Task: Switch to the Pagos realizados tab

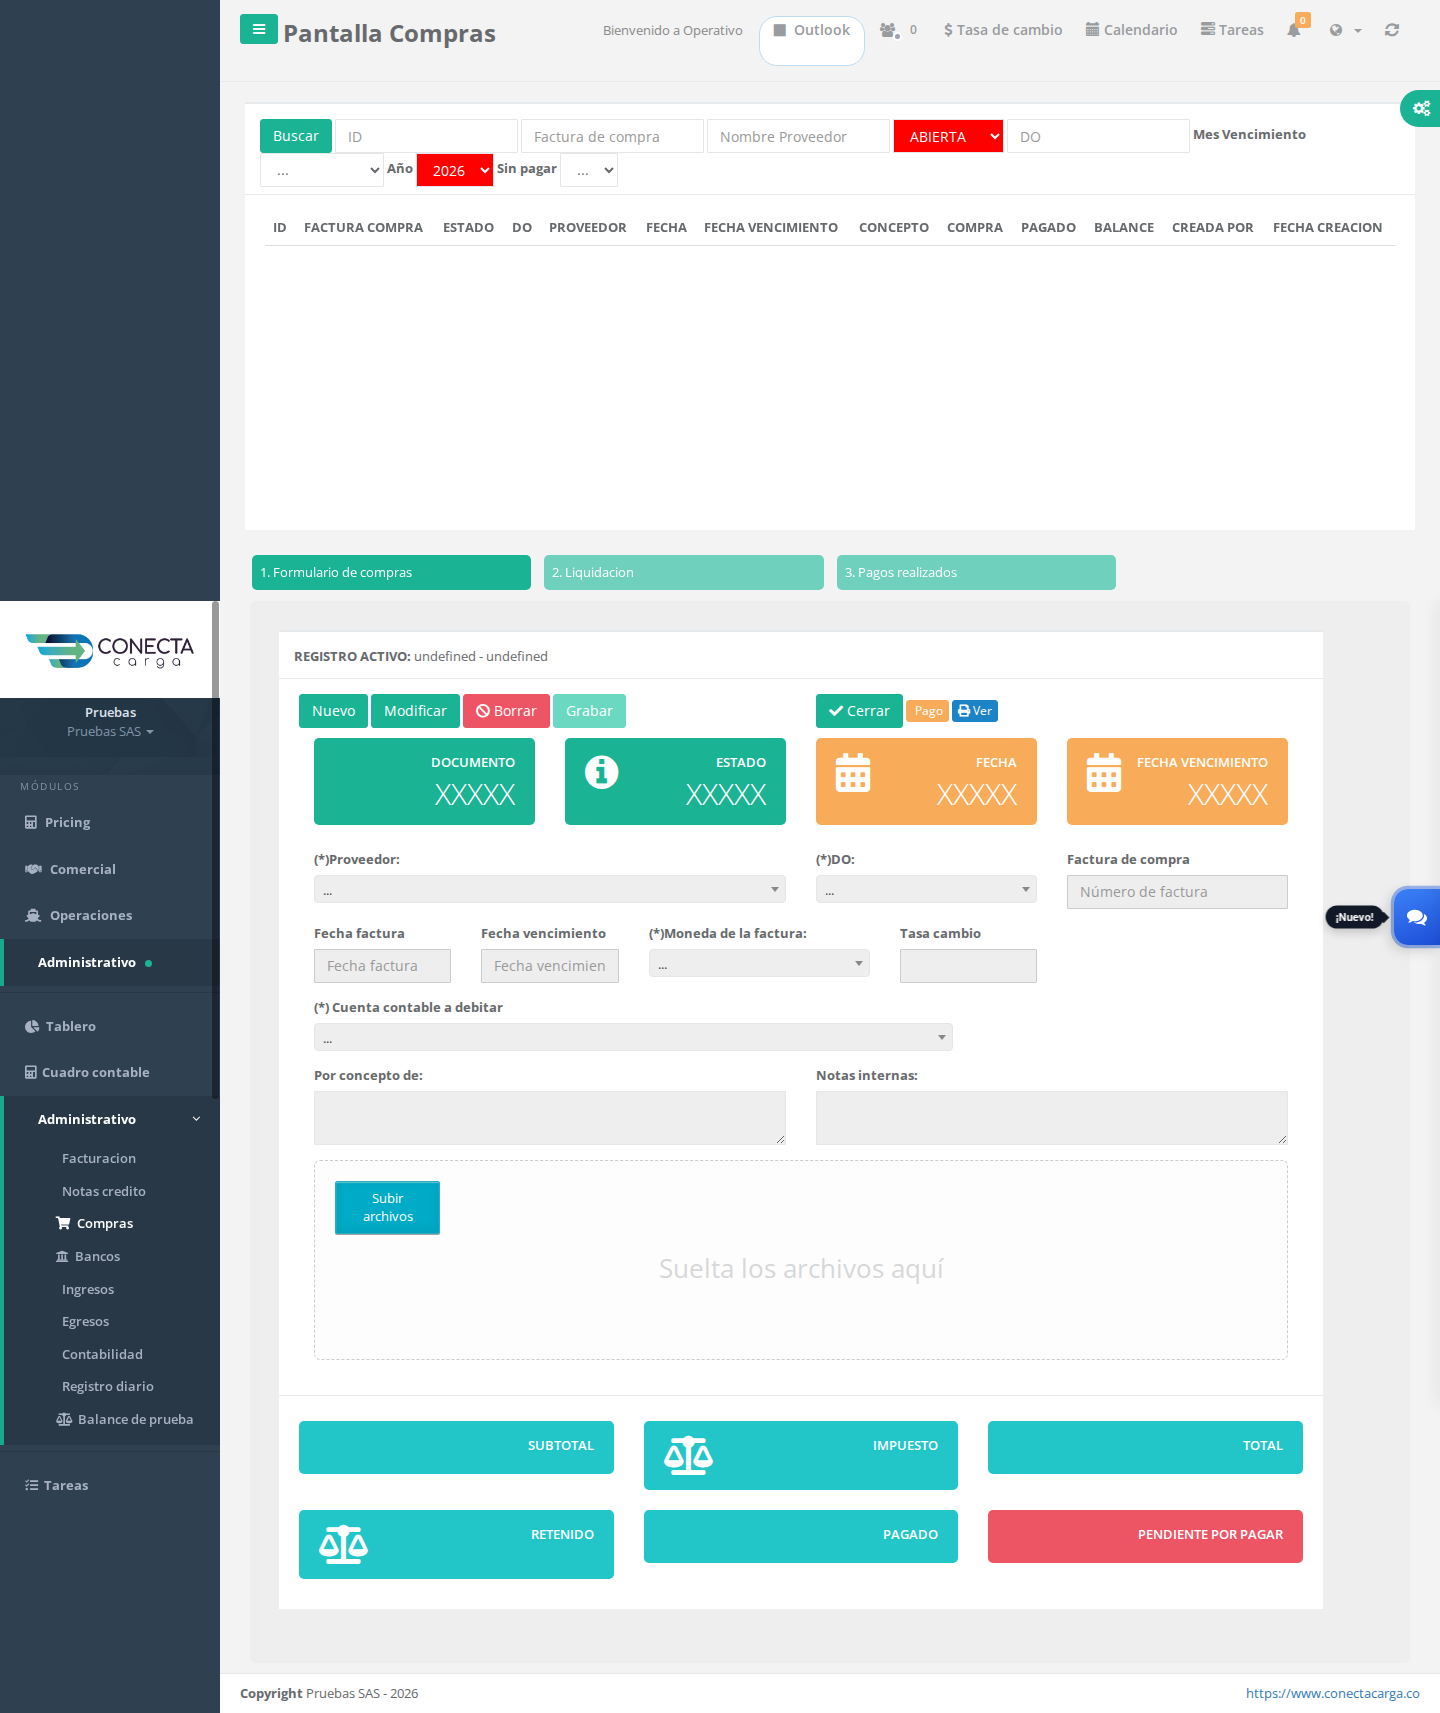Action: 976,572
